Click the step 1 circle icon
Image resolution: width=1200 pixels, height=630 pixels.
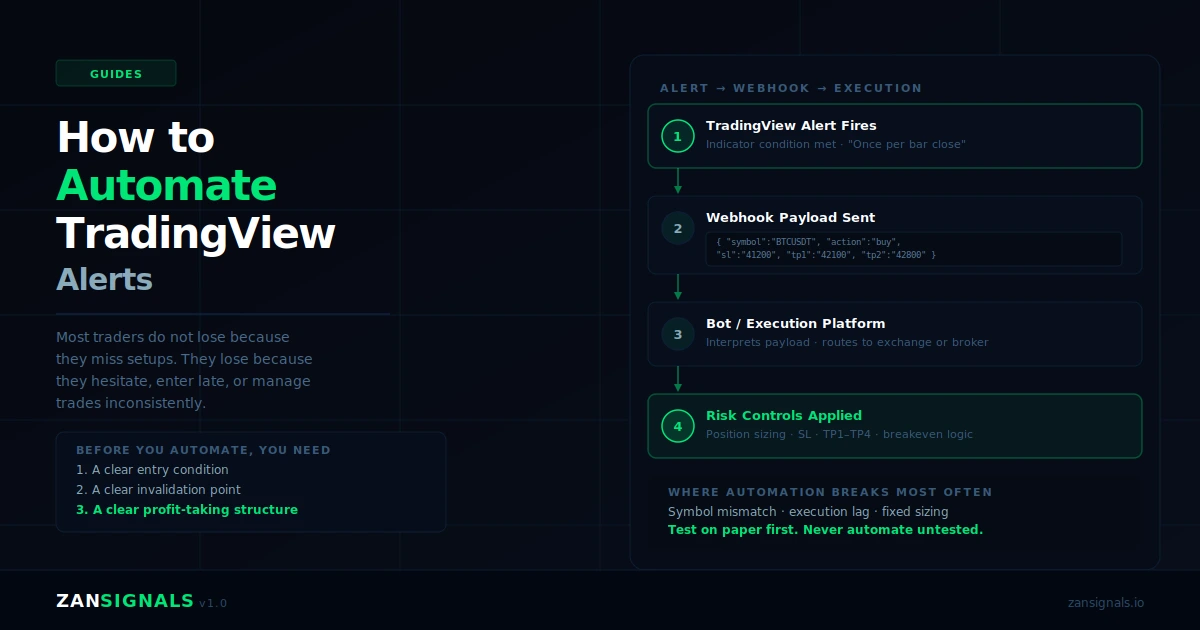tap(678, 136)
